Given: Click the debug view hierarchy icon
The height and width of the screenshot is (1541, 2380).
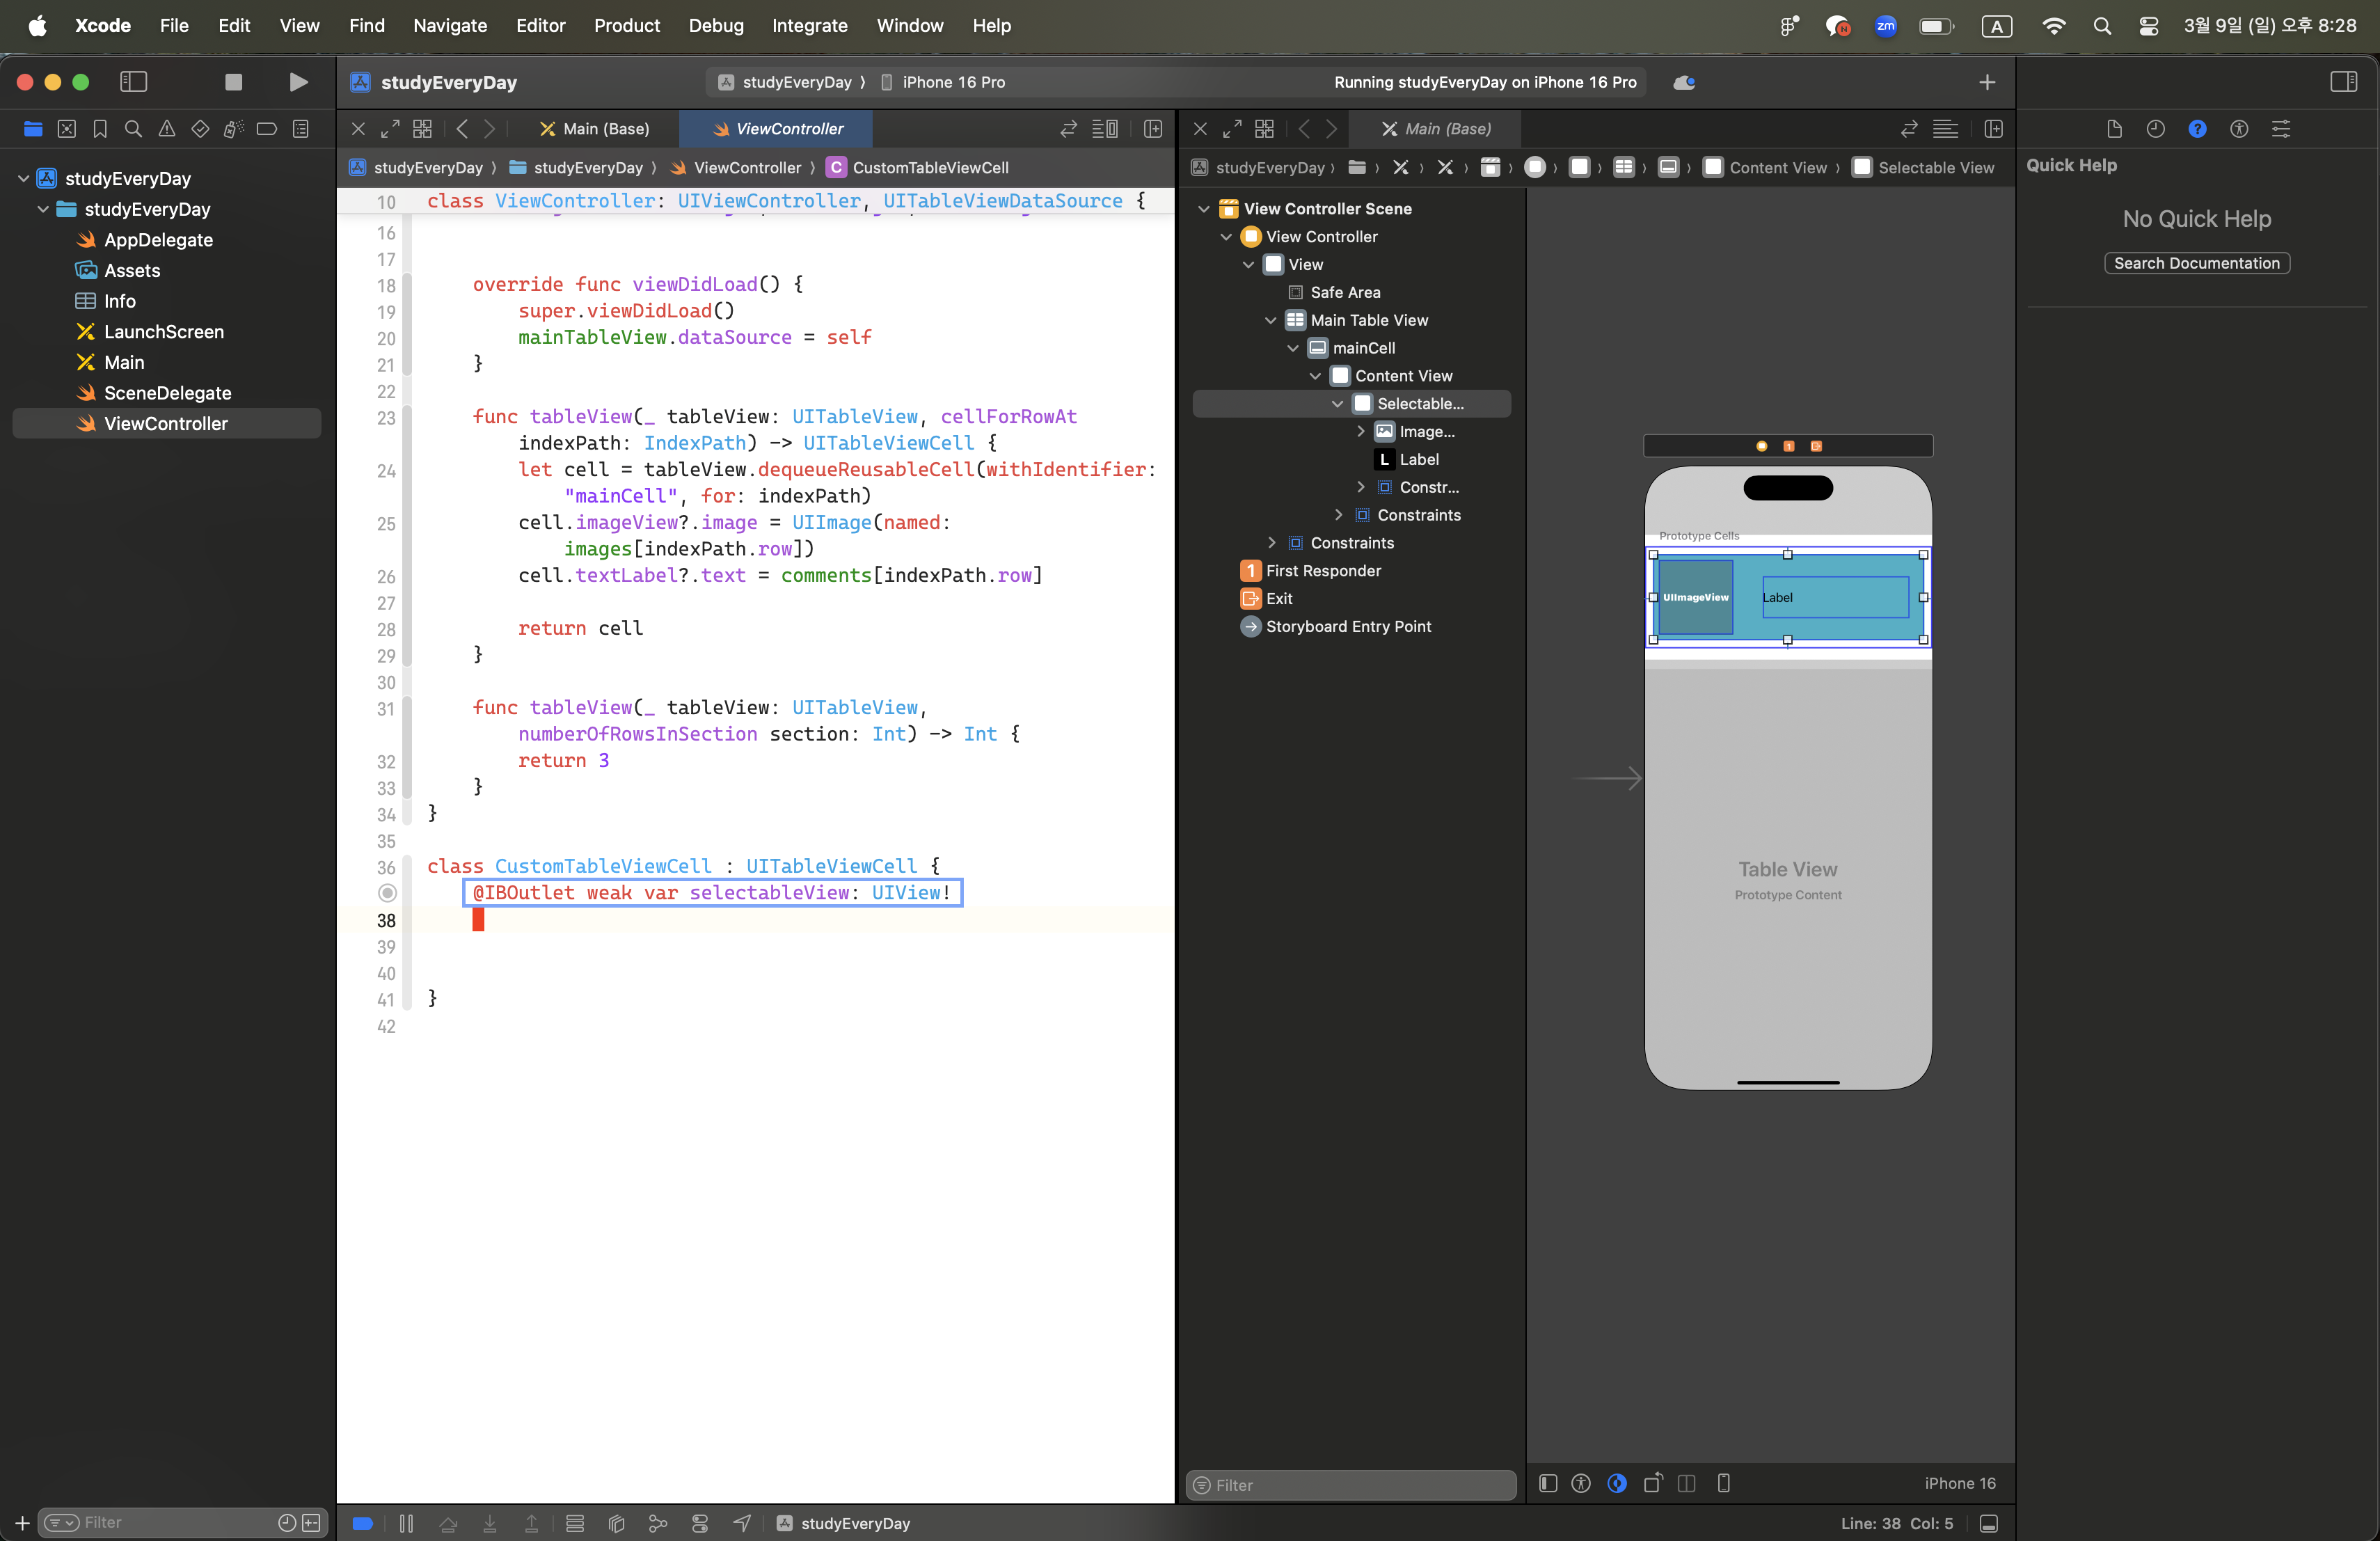Looking at the screenshot, I should tap(616, 1523).
